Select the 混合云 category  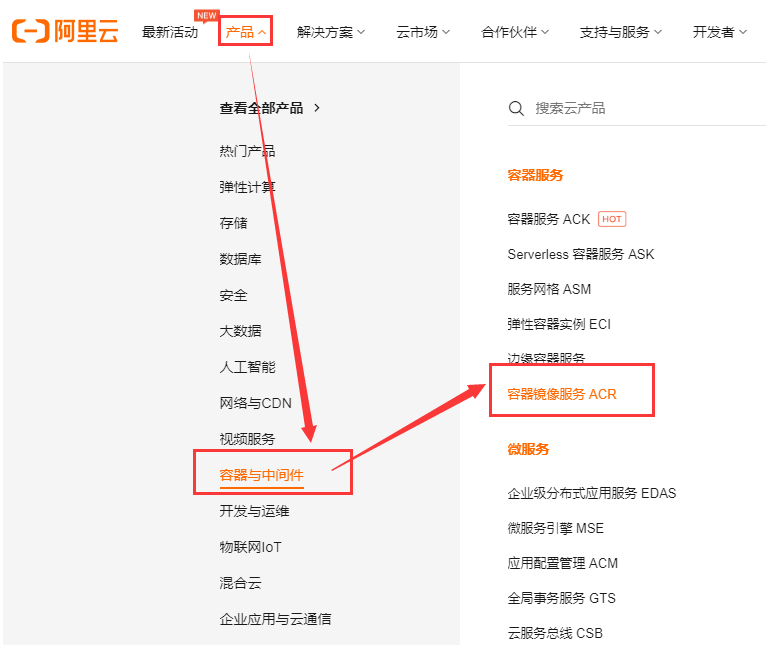click(x=240, y=583)
